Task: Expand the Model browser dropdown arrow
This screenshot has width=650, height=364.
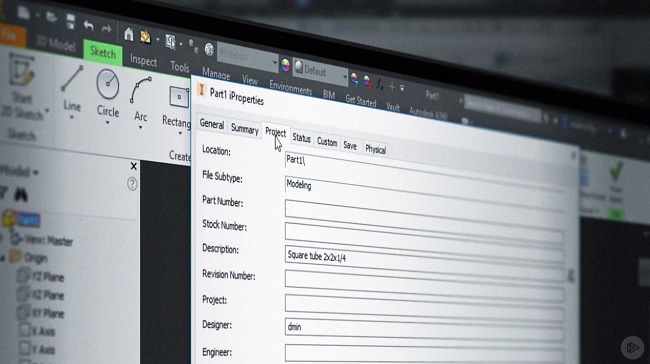Action: pyautogui.click(x=36, y=172)
